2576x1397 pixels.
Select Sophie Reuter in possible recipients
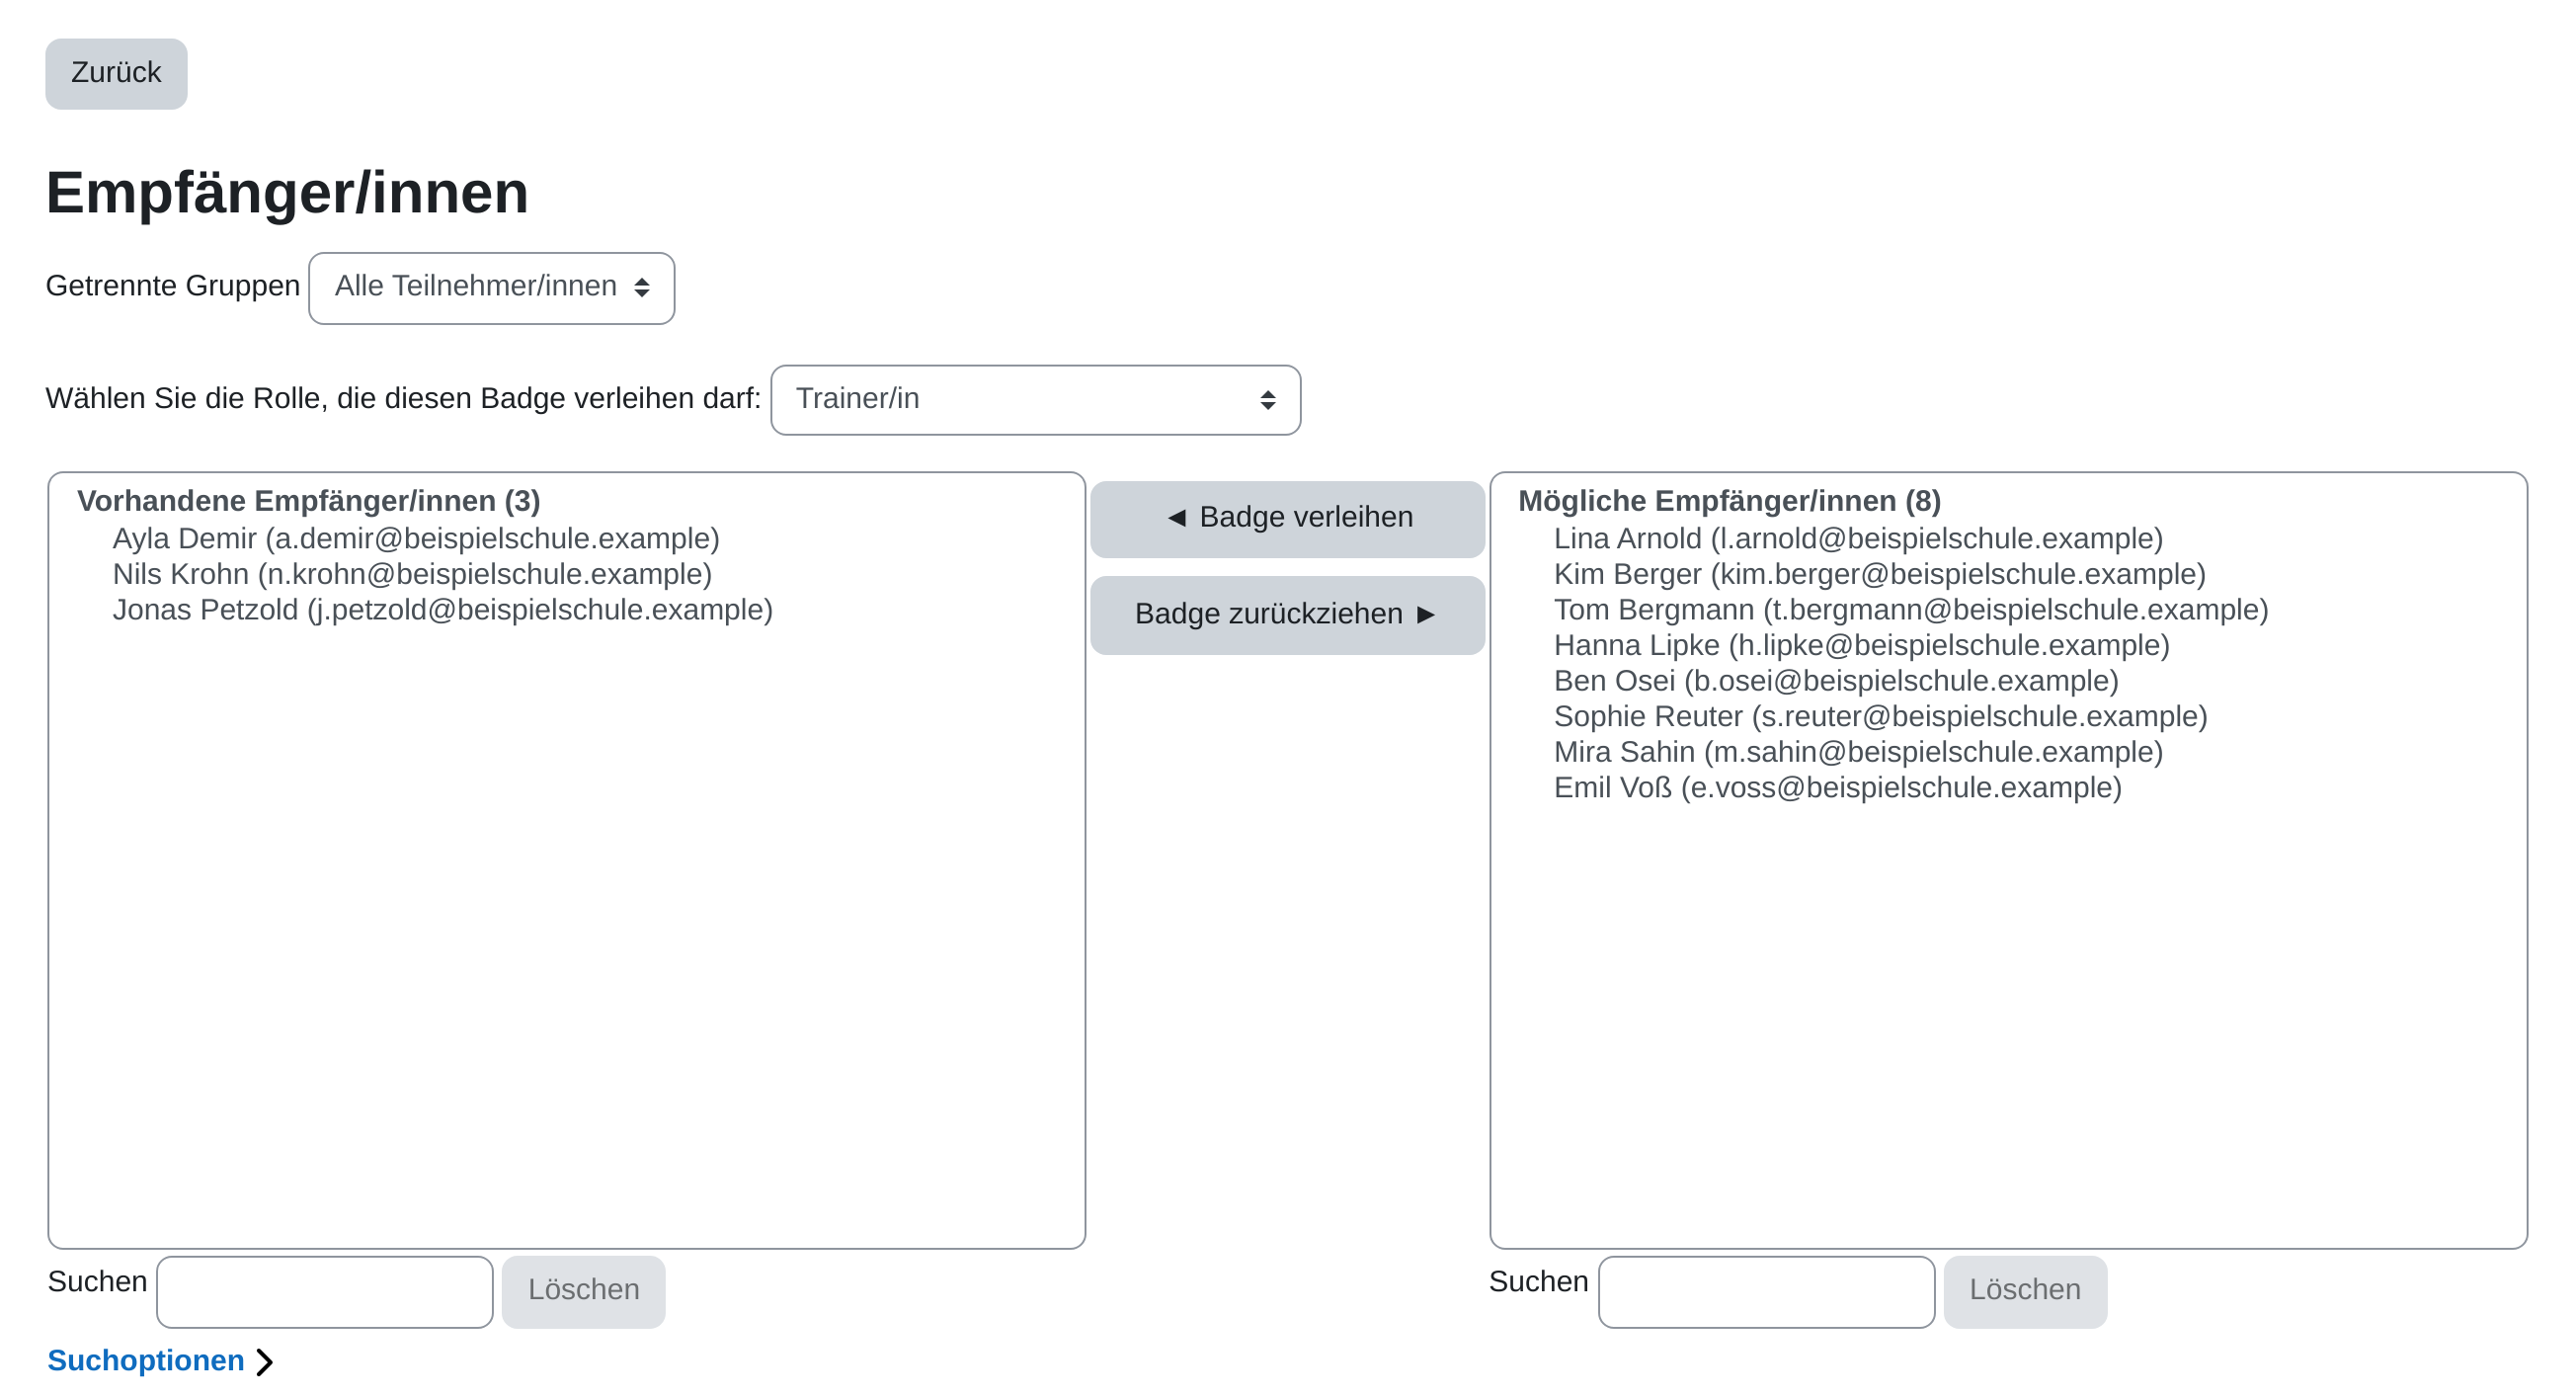[1880, 716]
